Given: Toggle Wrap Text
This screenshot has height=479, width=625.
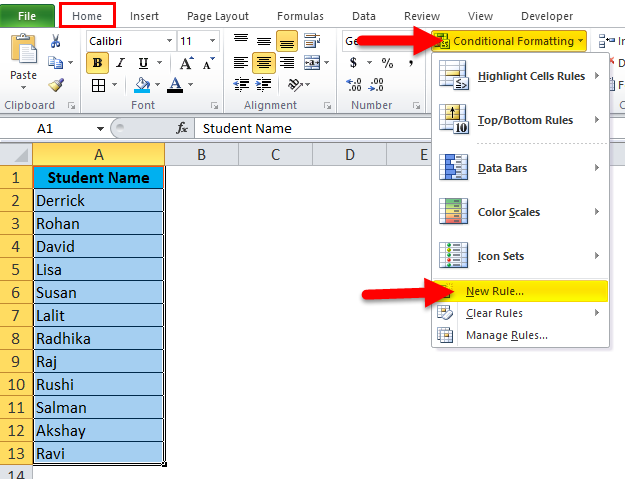Looking at the screenshot, I should pos(312,41).
